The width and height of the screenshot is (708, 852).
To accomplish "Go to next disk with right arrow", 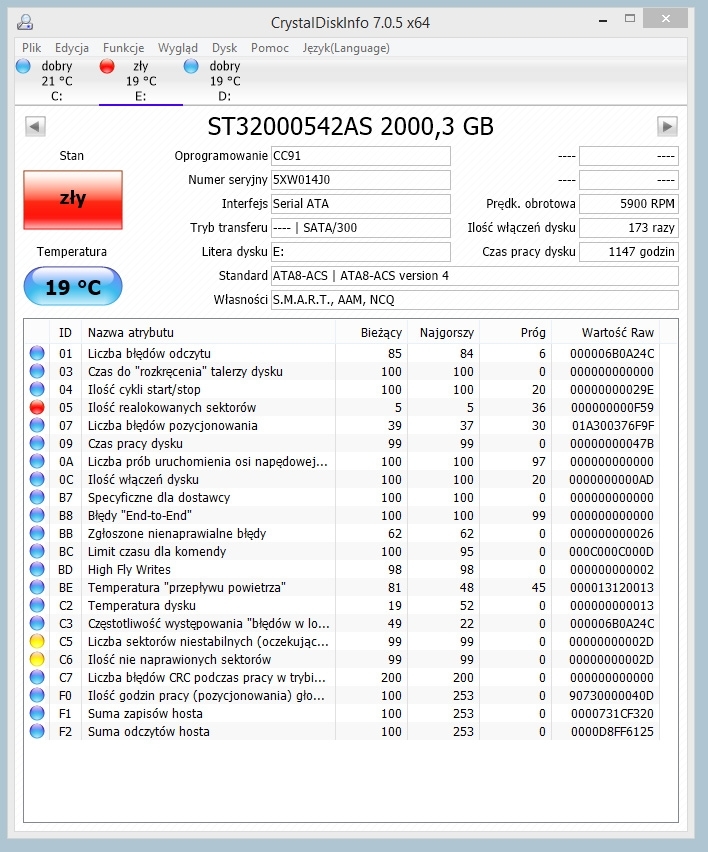I will [x=667, y=127].
